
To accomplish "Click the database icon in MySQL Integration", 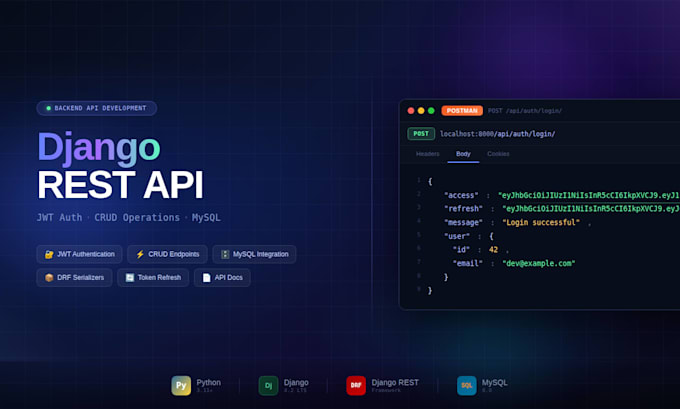I will pos(225,254).
